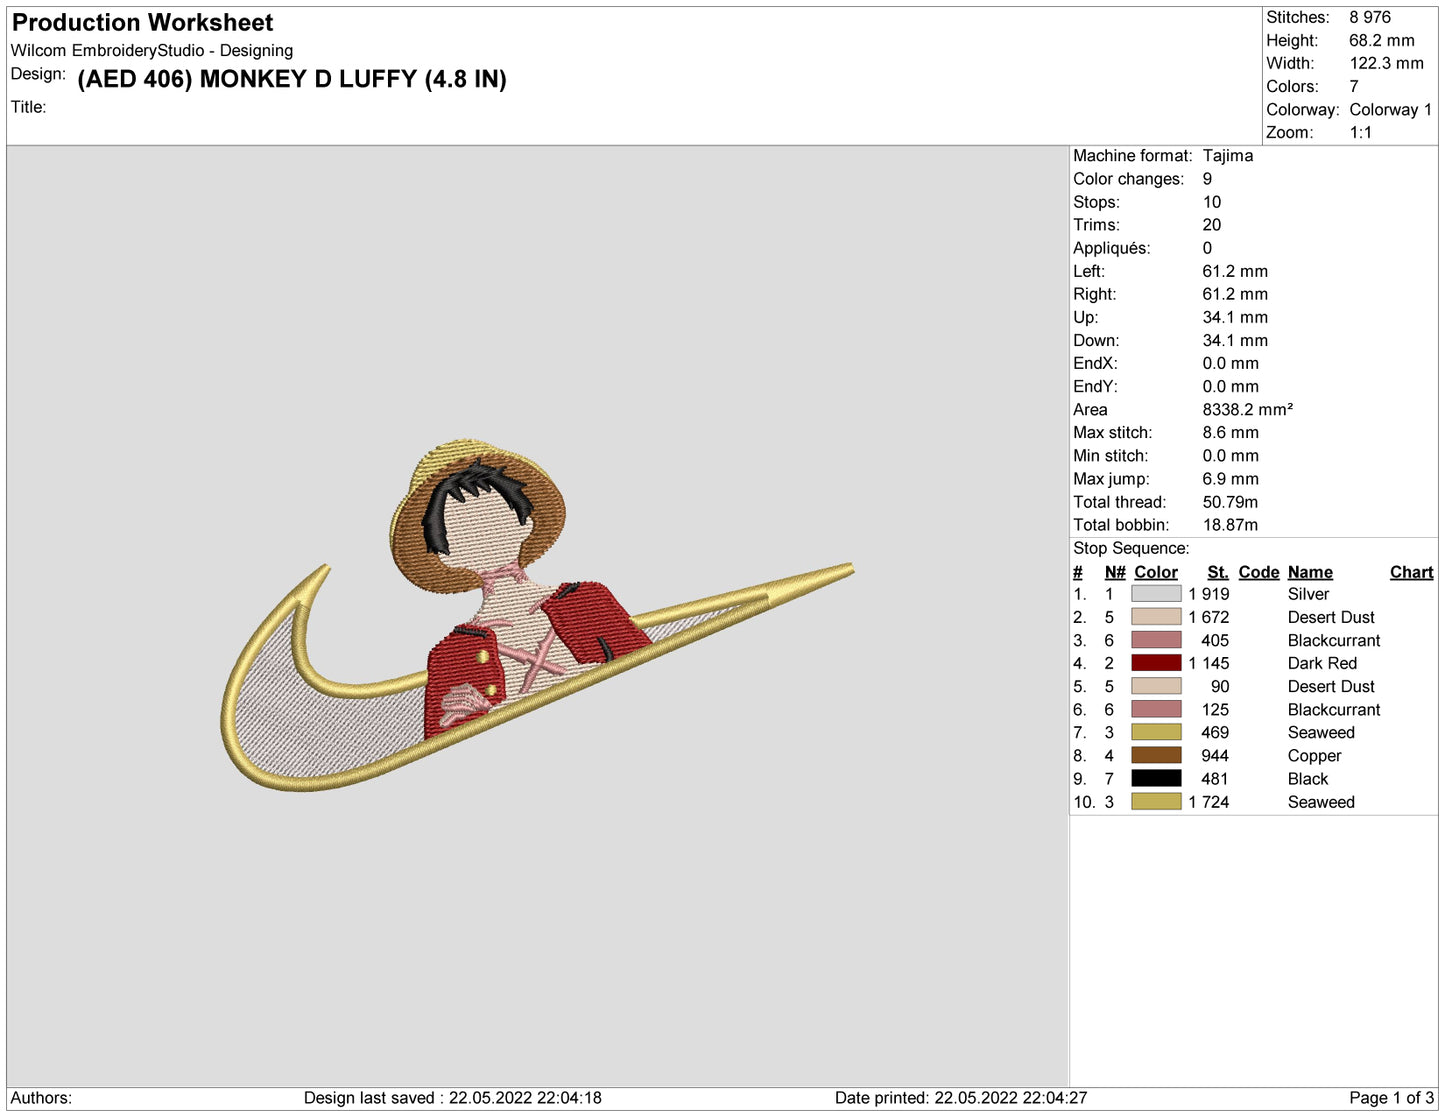Click the 'Name' column header
Image resolution: width=1445 pixels, height=1117 pixels.
click(1310, 572)
